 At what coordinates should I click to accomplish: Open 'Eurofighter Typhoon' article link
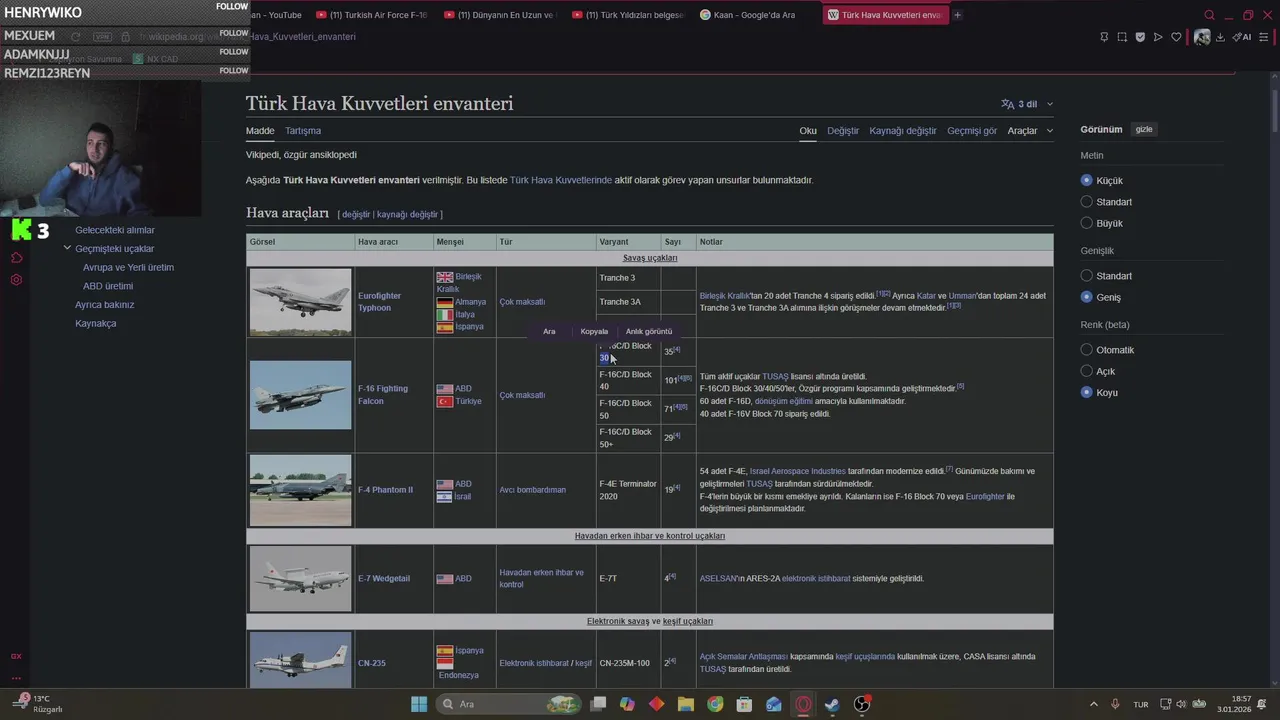point(379,302)
